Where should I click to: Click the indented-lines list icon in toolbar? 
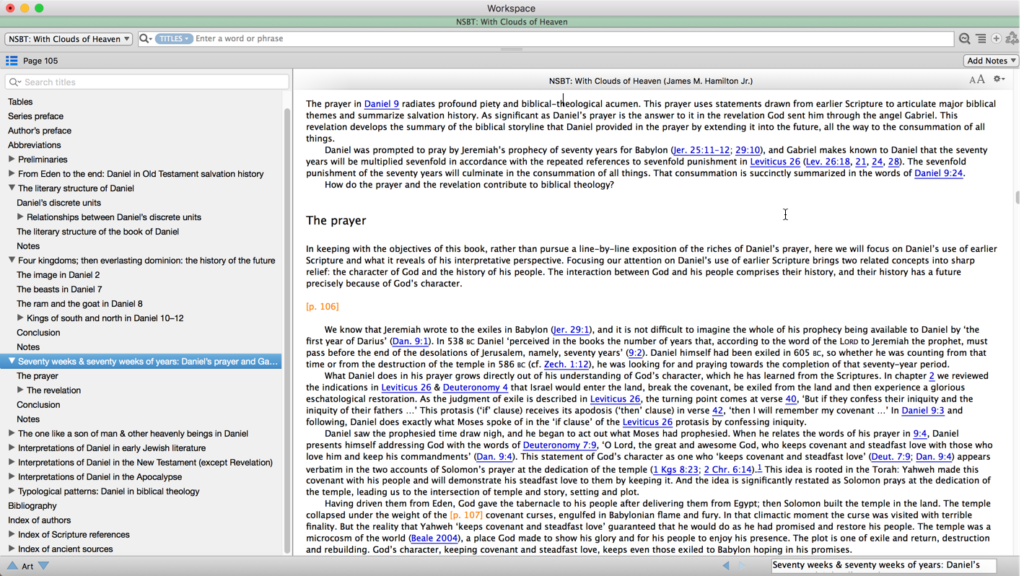pyautogui.click(x=981, y=39)
